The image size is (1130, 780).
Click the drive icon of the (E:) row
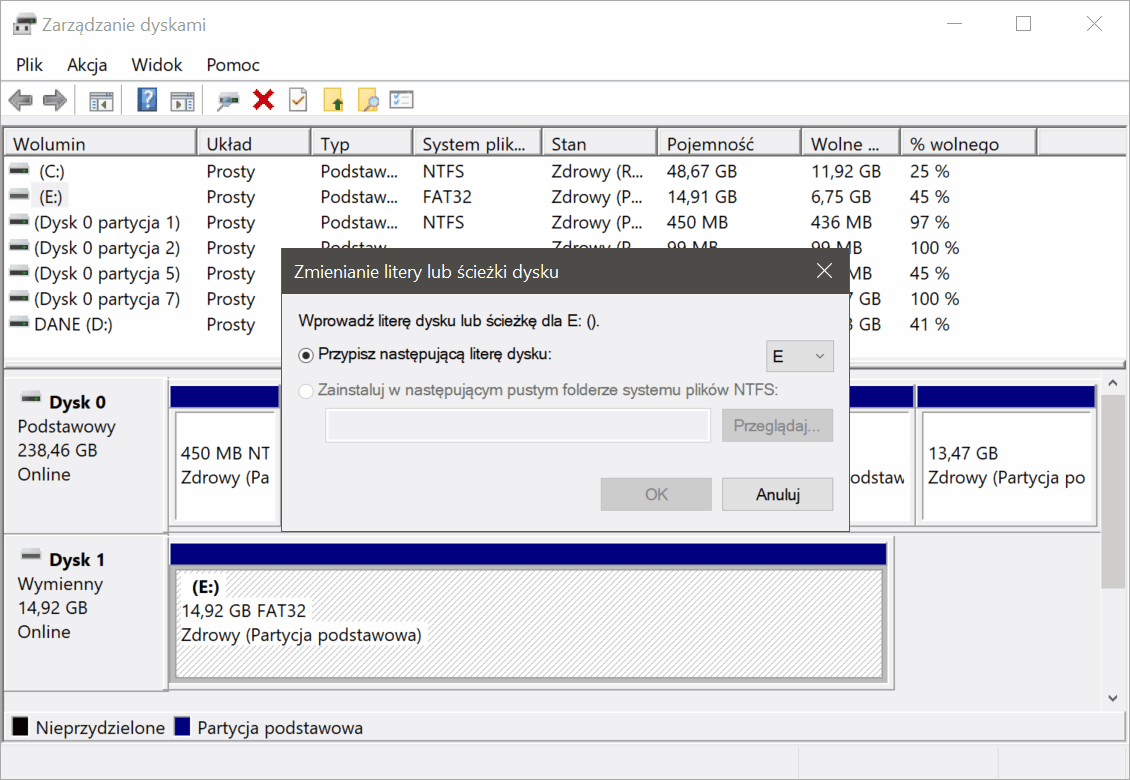[19, 195]
